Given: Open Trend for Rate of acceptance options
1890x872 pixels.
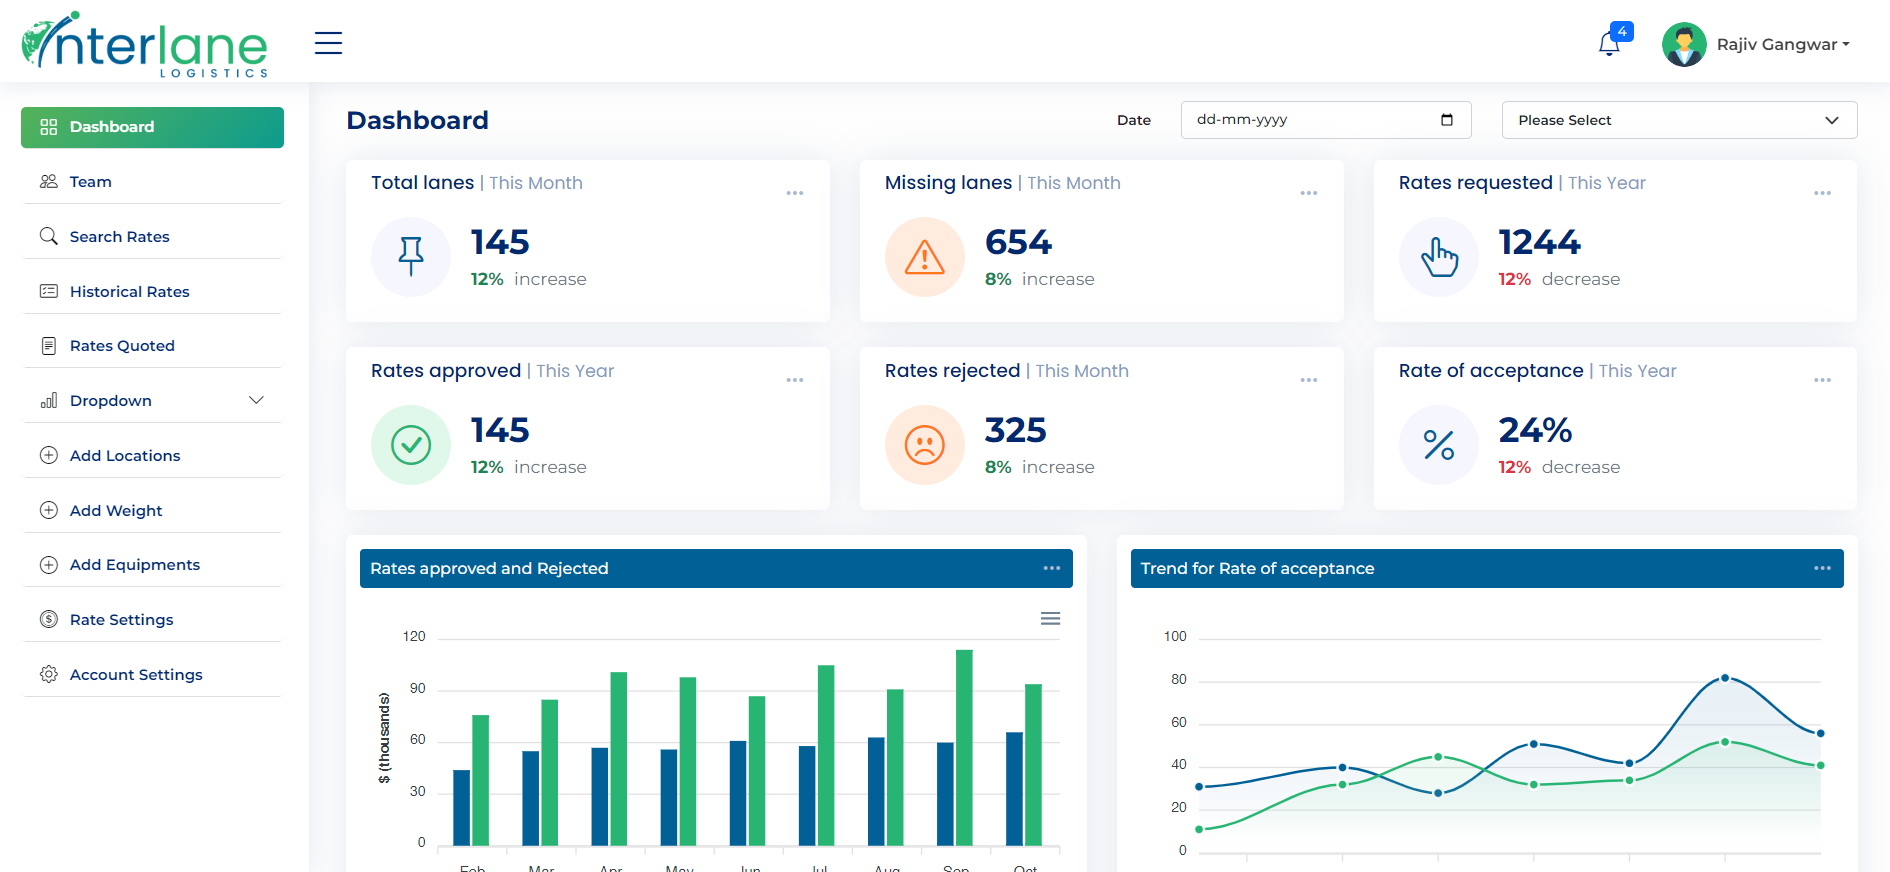Looking at the screenshot, I should click(1823, 568).
